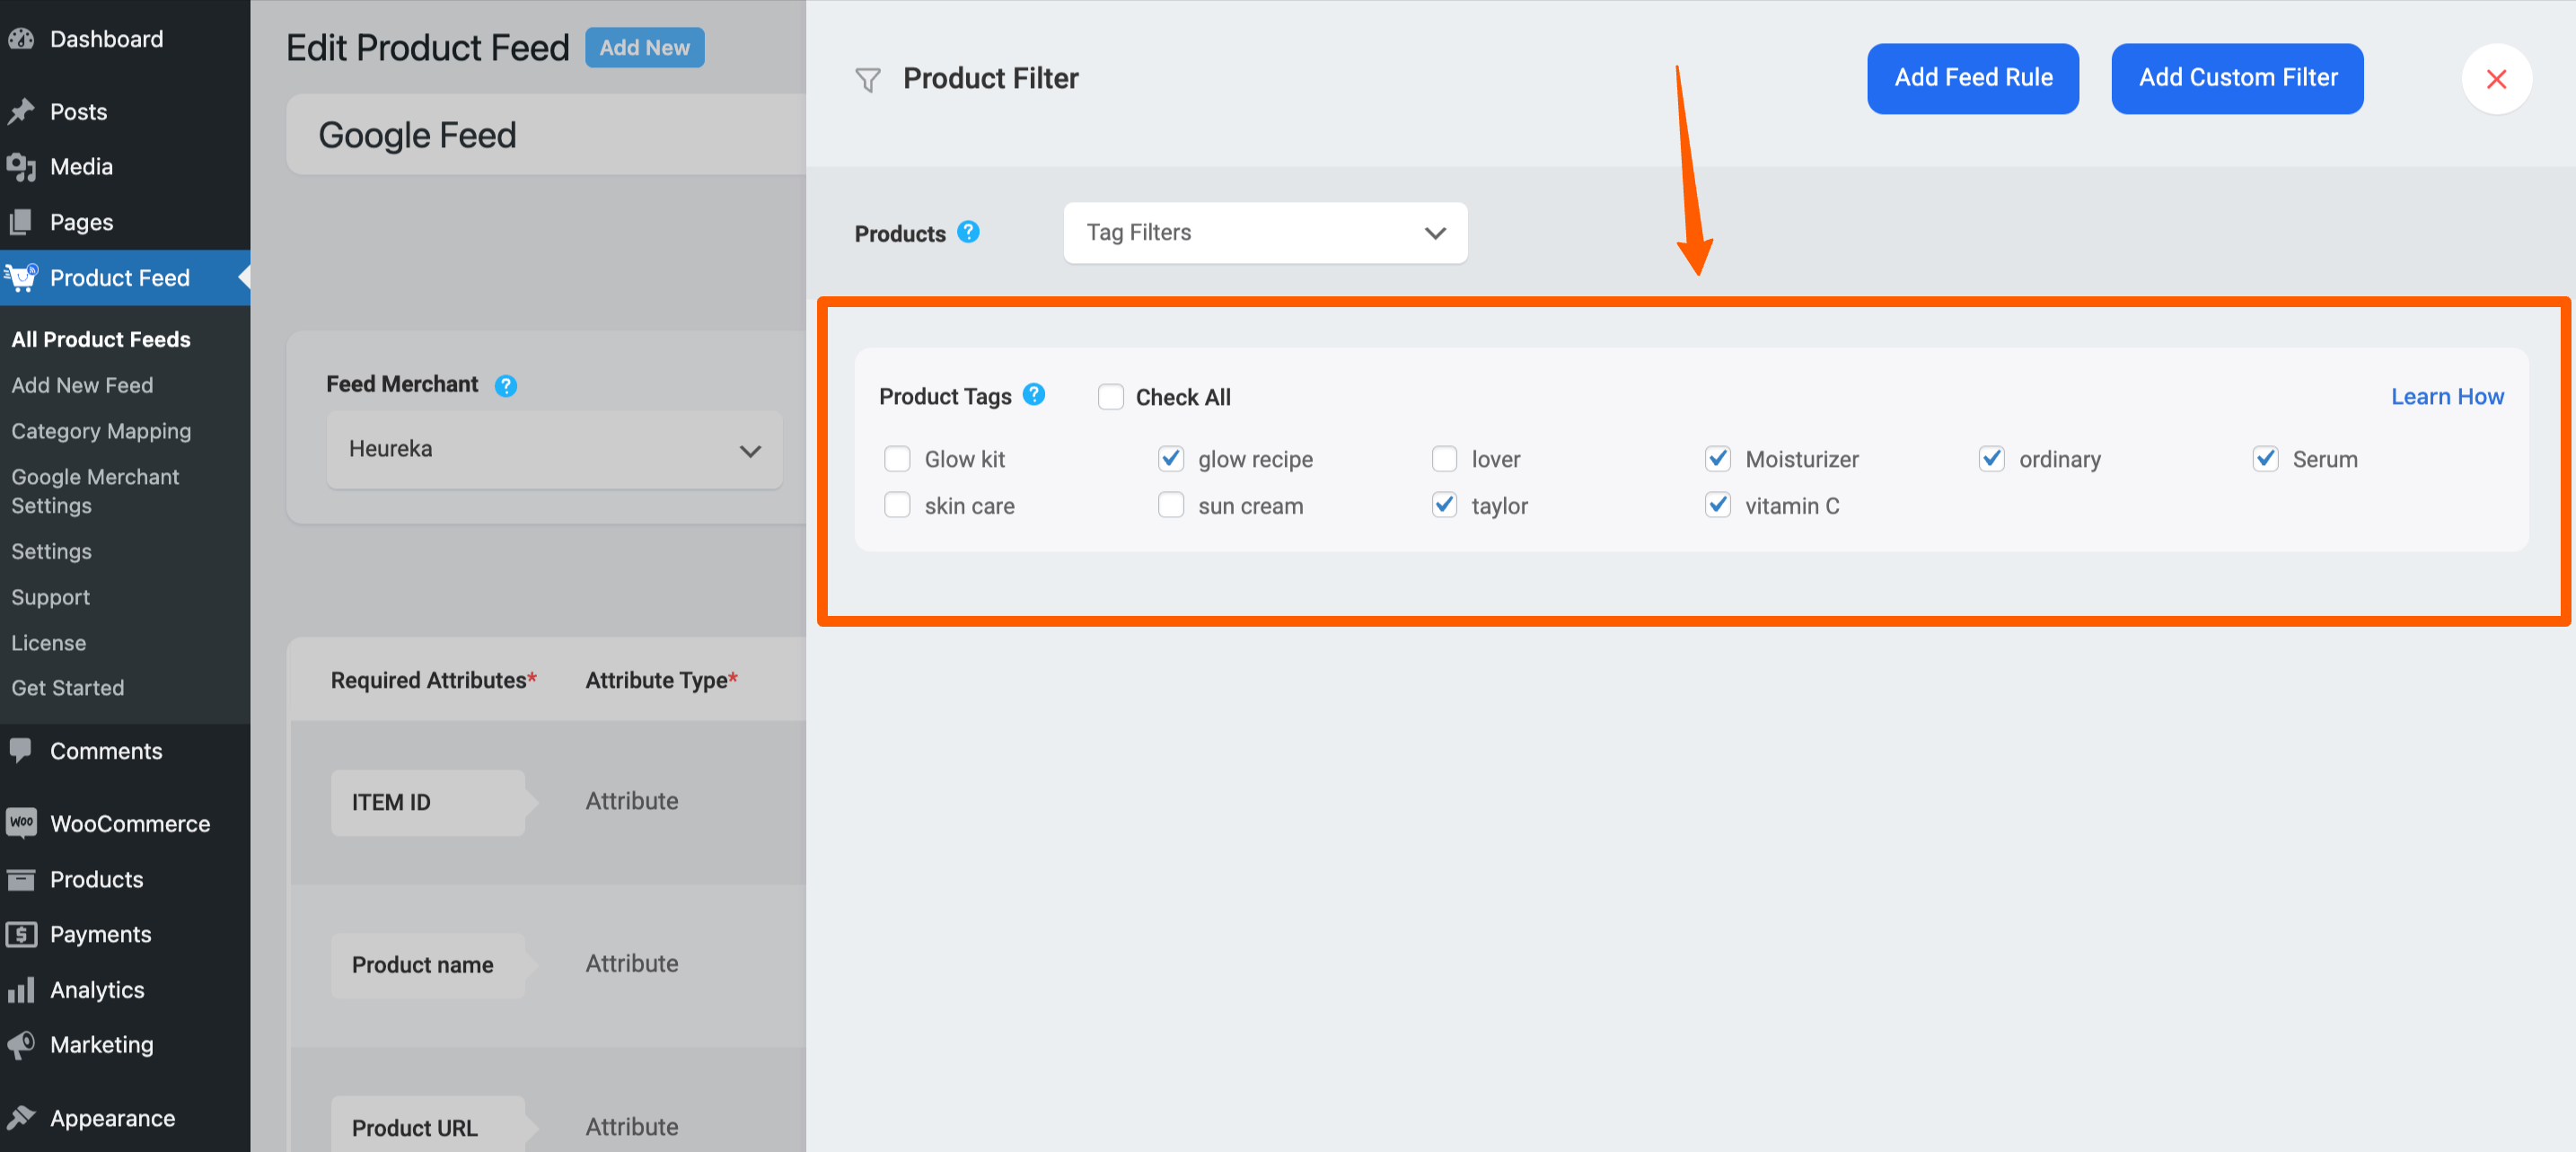Open the Learn How link

[2446, 397]
